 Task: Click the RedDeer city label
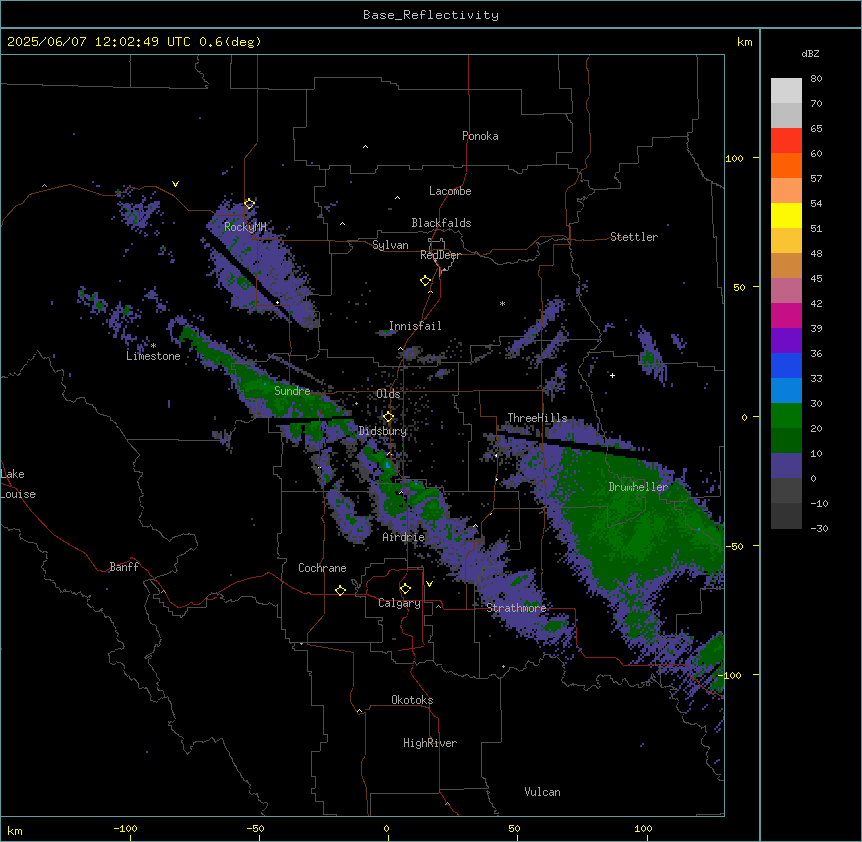coord(440,255)
